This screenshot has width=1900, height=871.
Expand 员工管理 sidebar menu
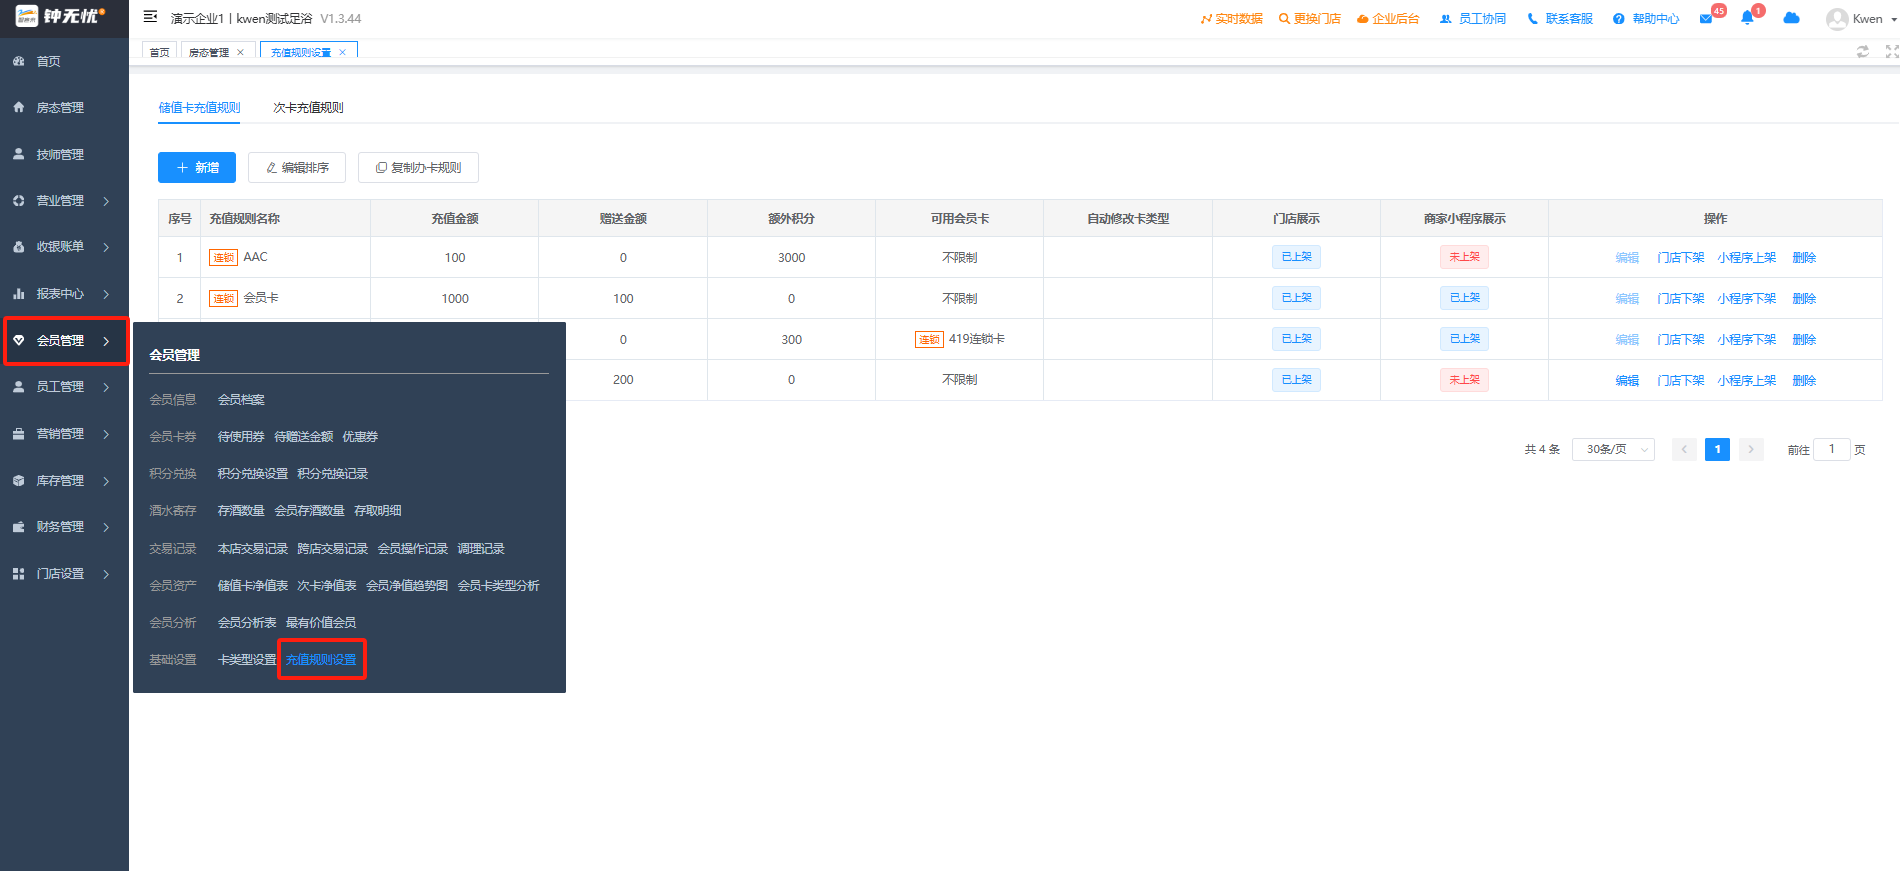tap(64, 387)
